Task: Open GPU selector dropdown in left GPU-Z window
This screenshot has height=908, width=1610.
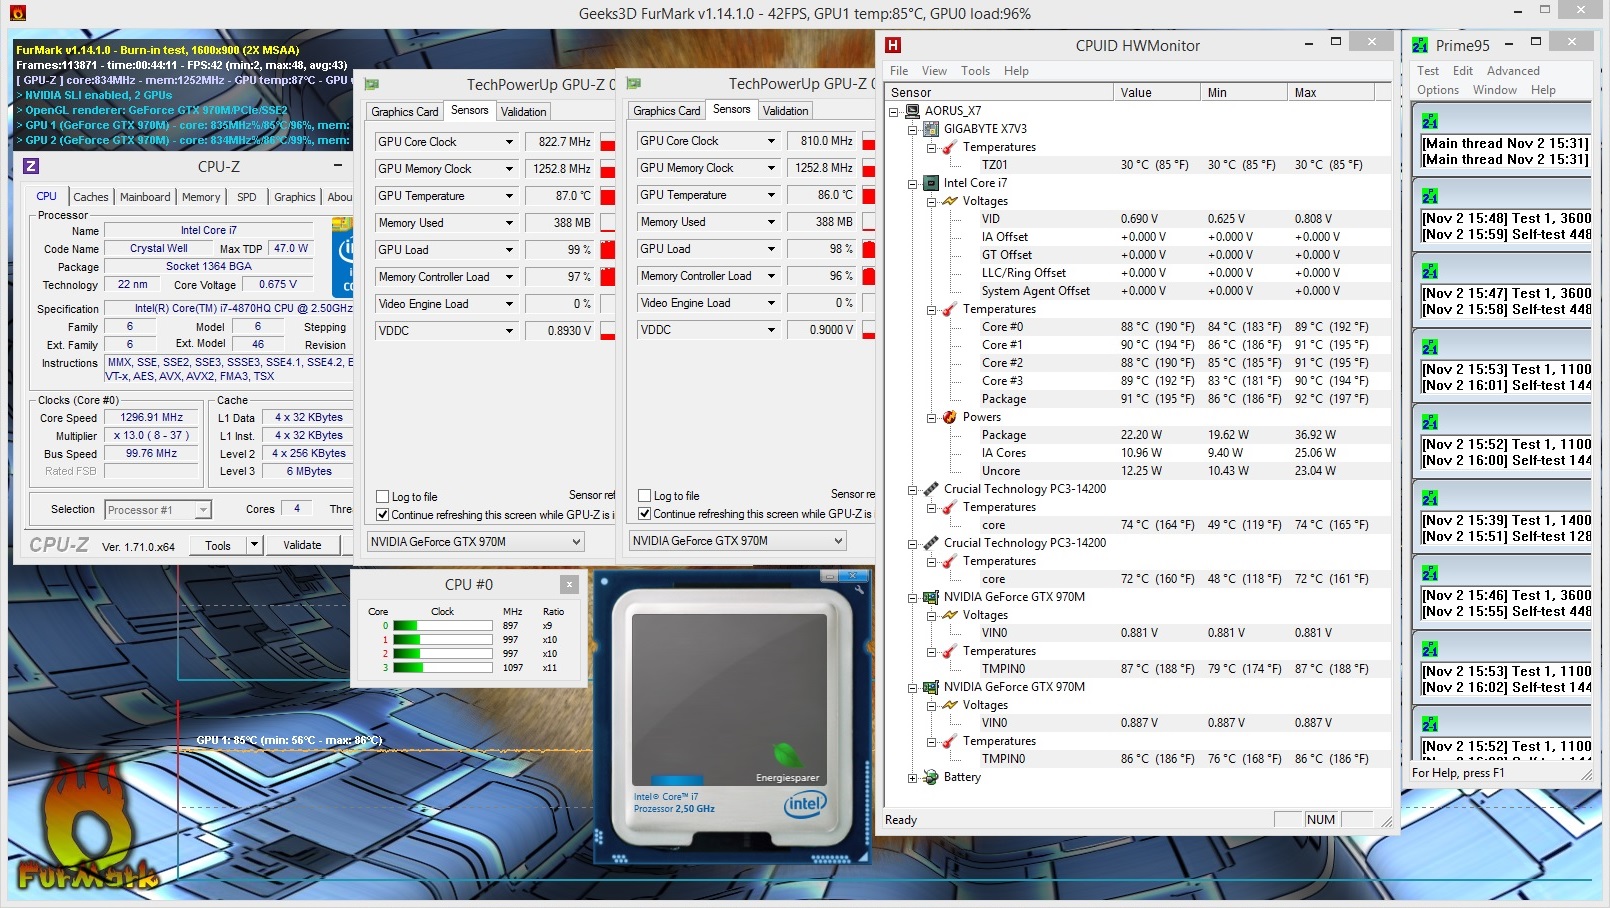Action: click(576, 542)
